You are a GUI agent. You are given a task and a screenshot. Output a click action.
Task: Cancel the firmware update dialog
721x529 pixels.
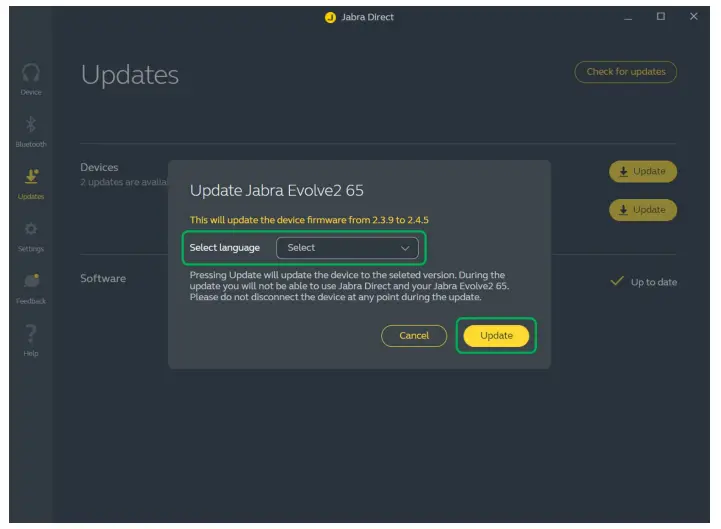click(x=414, y=336)
